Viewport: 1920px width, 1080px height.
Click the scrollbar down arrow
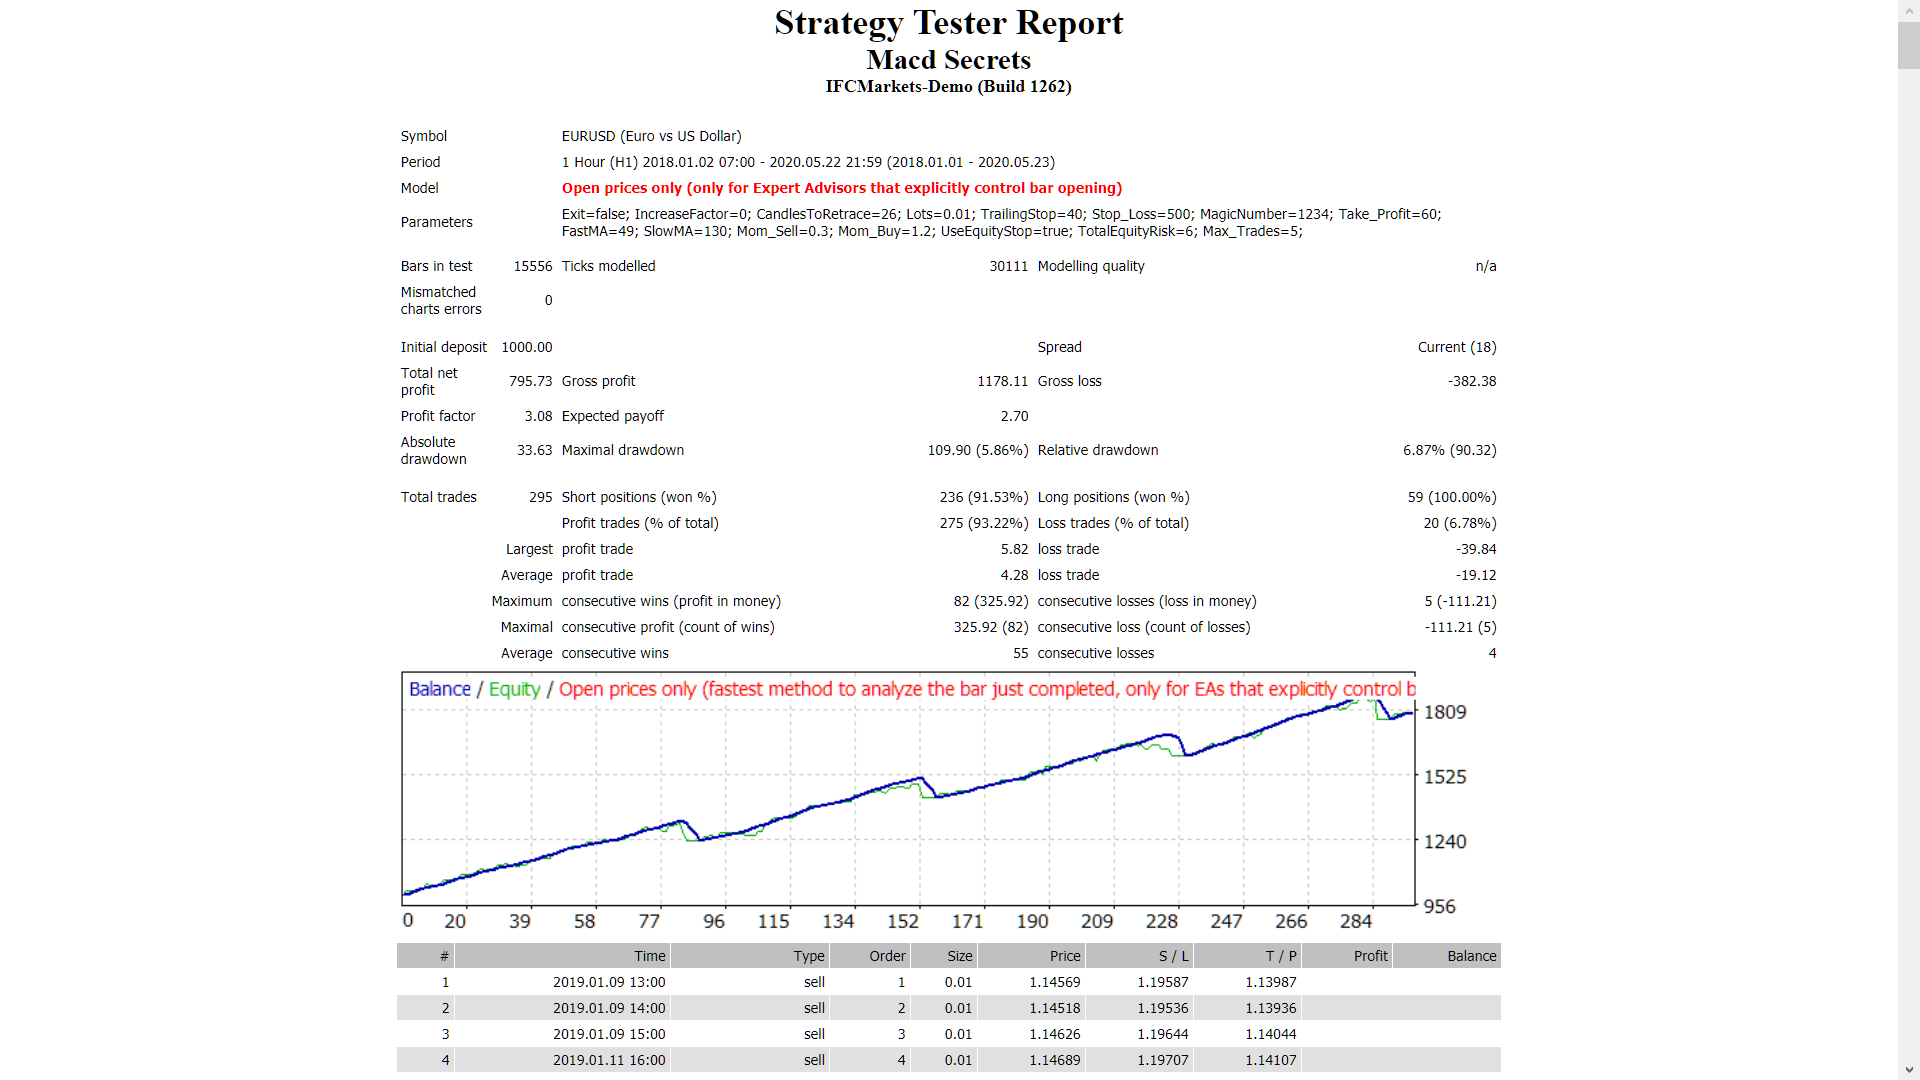pos(1908,1070)
